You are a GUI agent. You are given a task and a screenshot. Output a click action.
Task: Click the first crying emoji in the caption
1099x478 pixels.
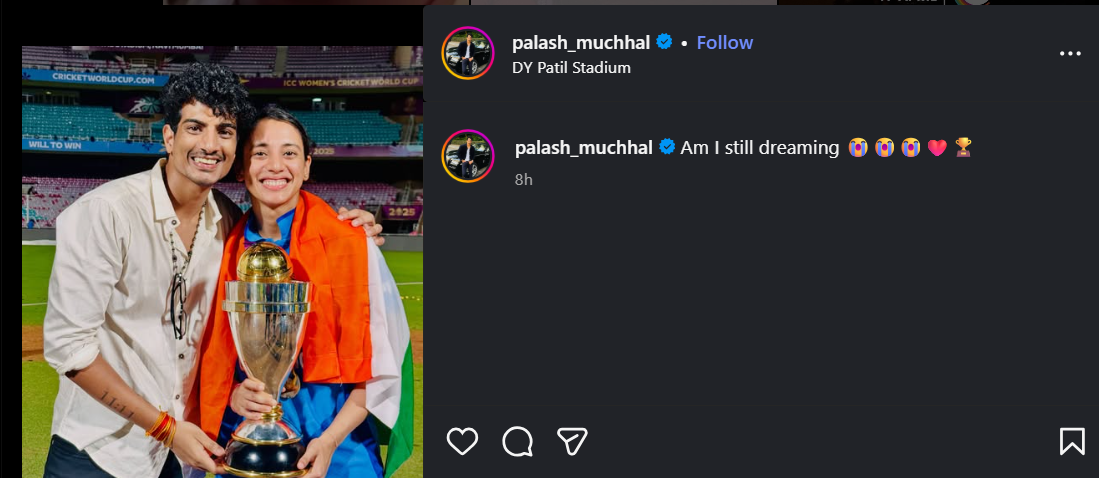point(858,147)
